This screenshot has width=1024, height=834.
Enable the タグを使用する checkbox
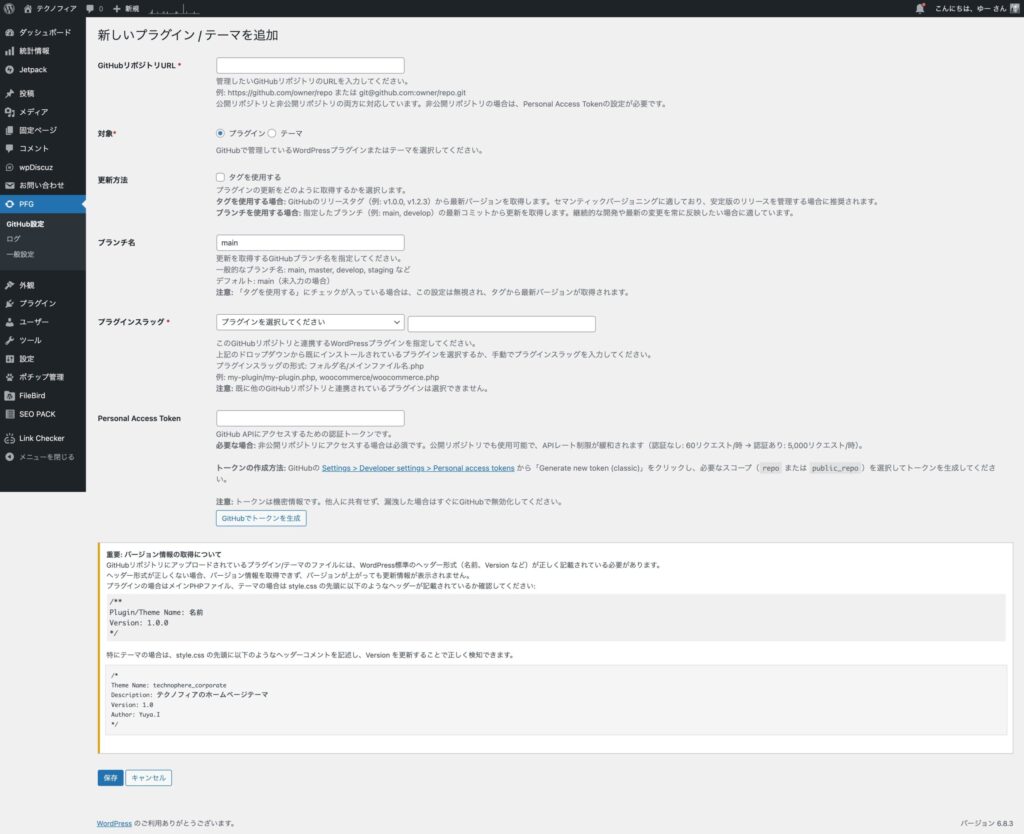tap(221, 177)
